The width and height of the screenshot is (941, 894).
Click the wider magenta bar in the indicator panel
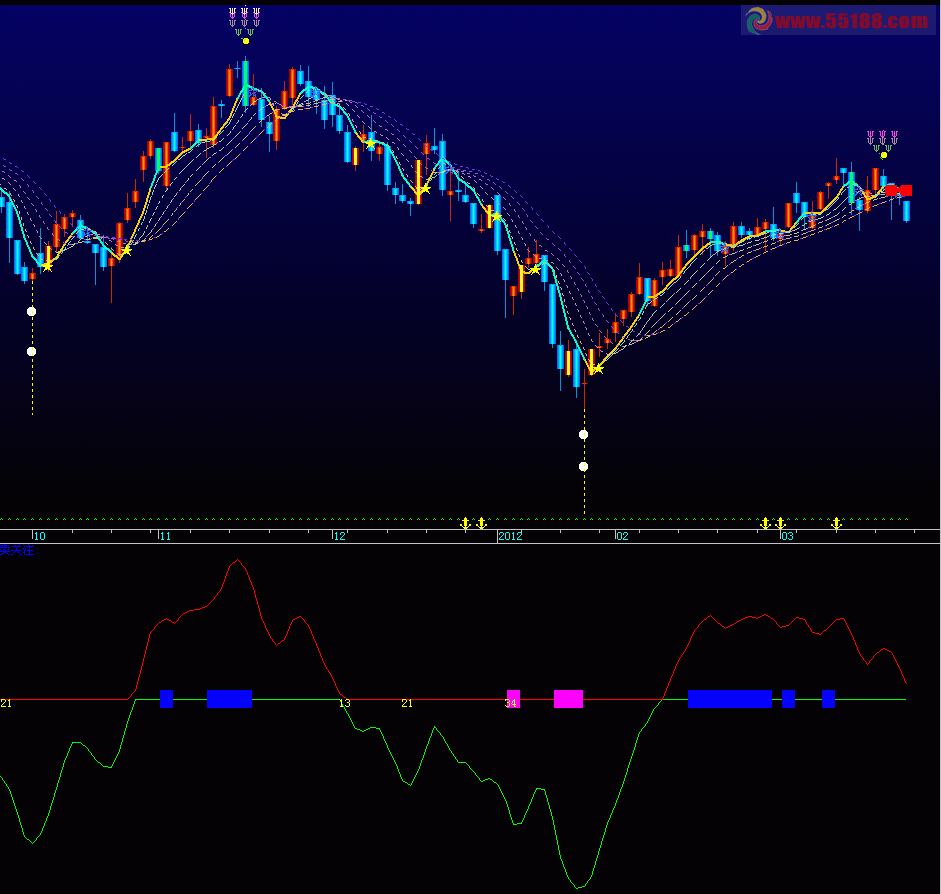[x=568, y=699]
